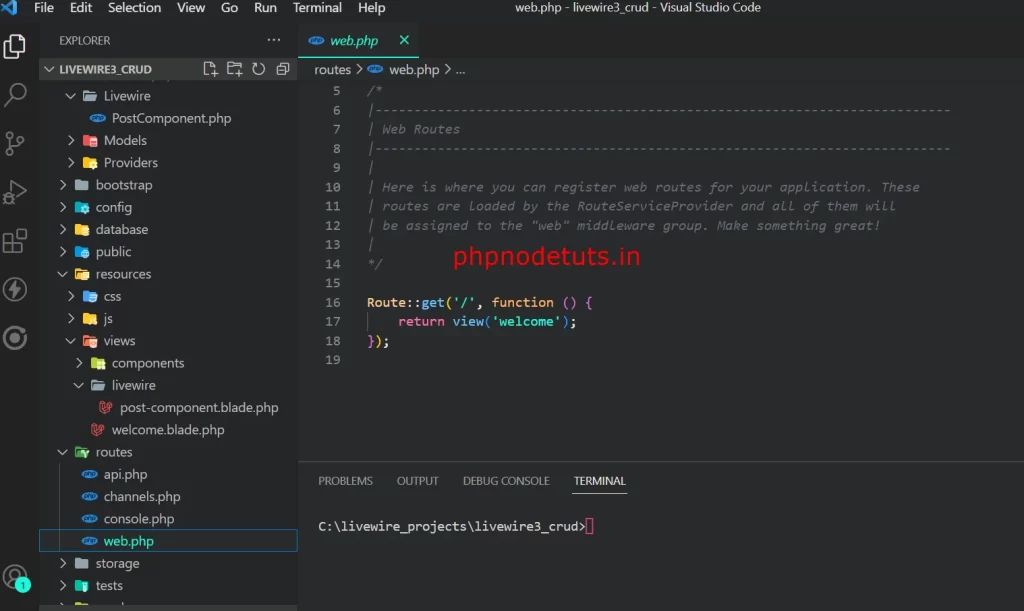This screenshot has width=1024, height=611.
Task: Click the routes breadcrumb segment
Action: (x=332, y=70)
